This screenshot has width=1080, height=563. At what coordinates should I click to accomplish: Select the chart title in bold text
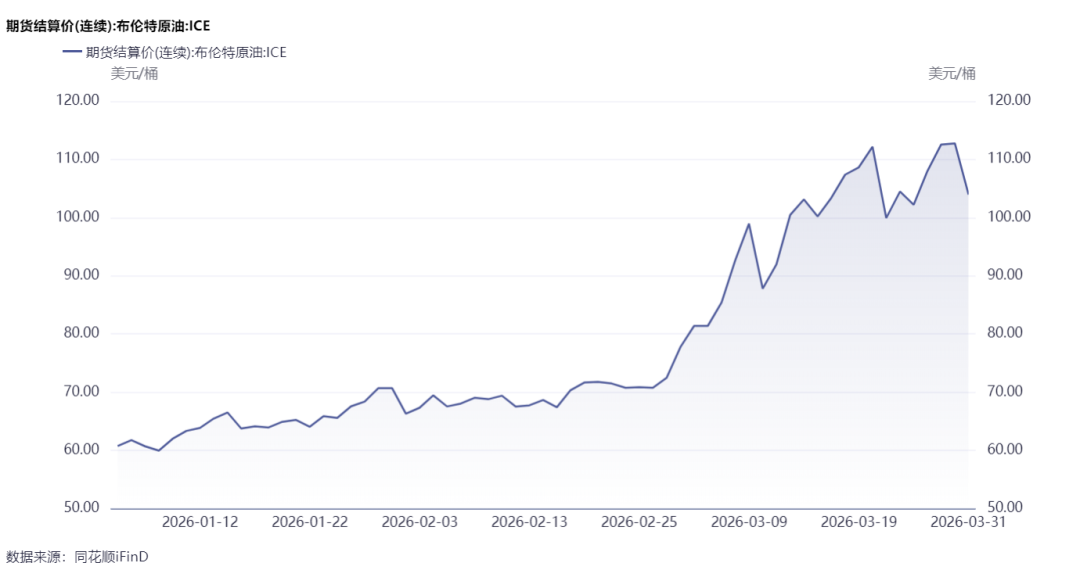[x=108, y=26]
